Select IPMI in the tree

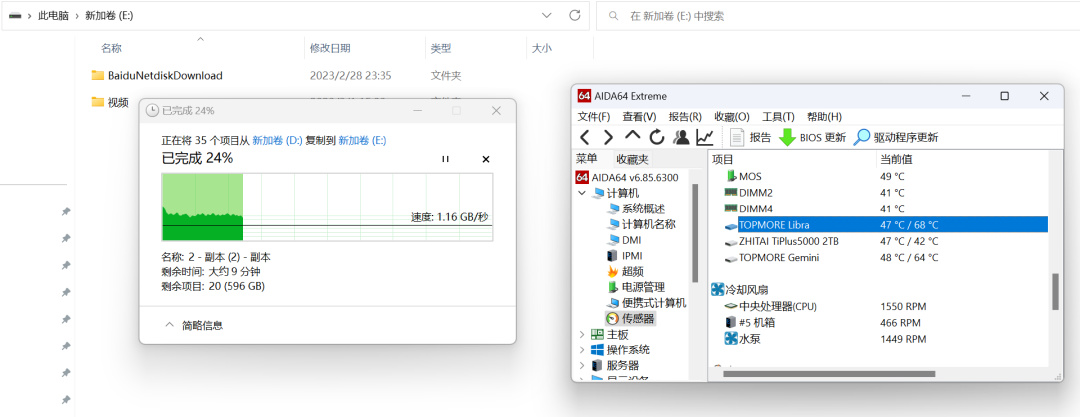(x=625, y=256)
